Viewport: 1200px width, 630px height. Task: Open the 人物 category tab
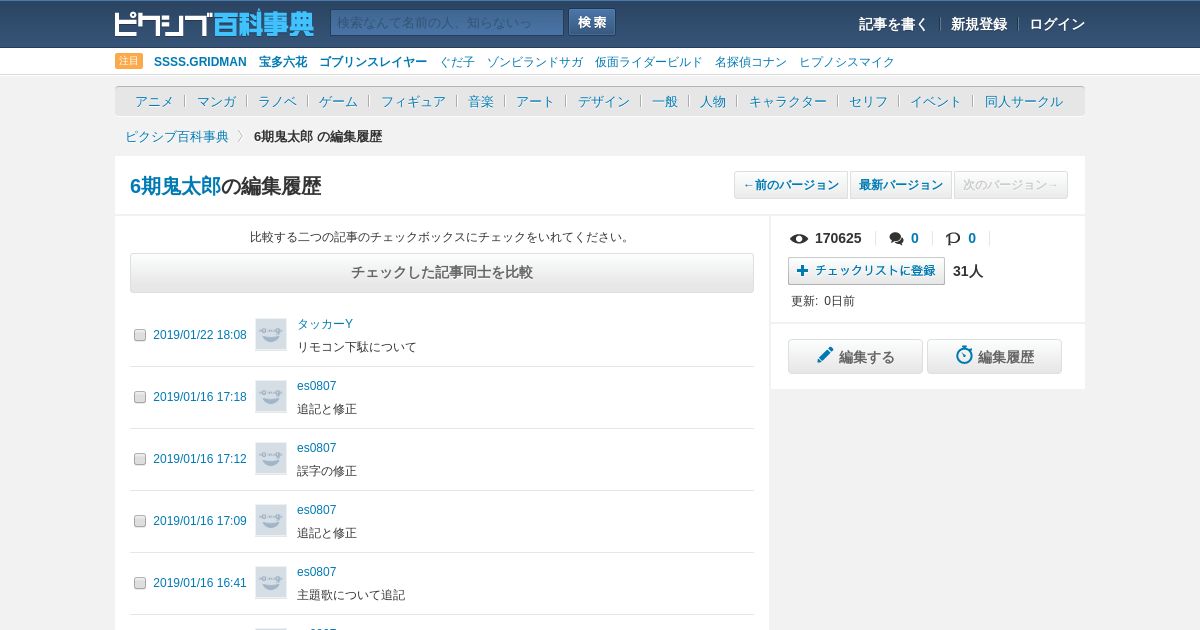[x=713, y=101]
